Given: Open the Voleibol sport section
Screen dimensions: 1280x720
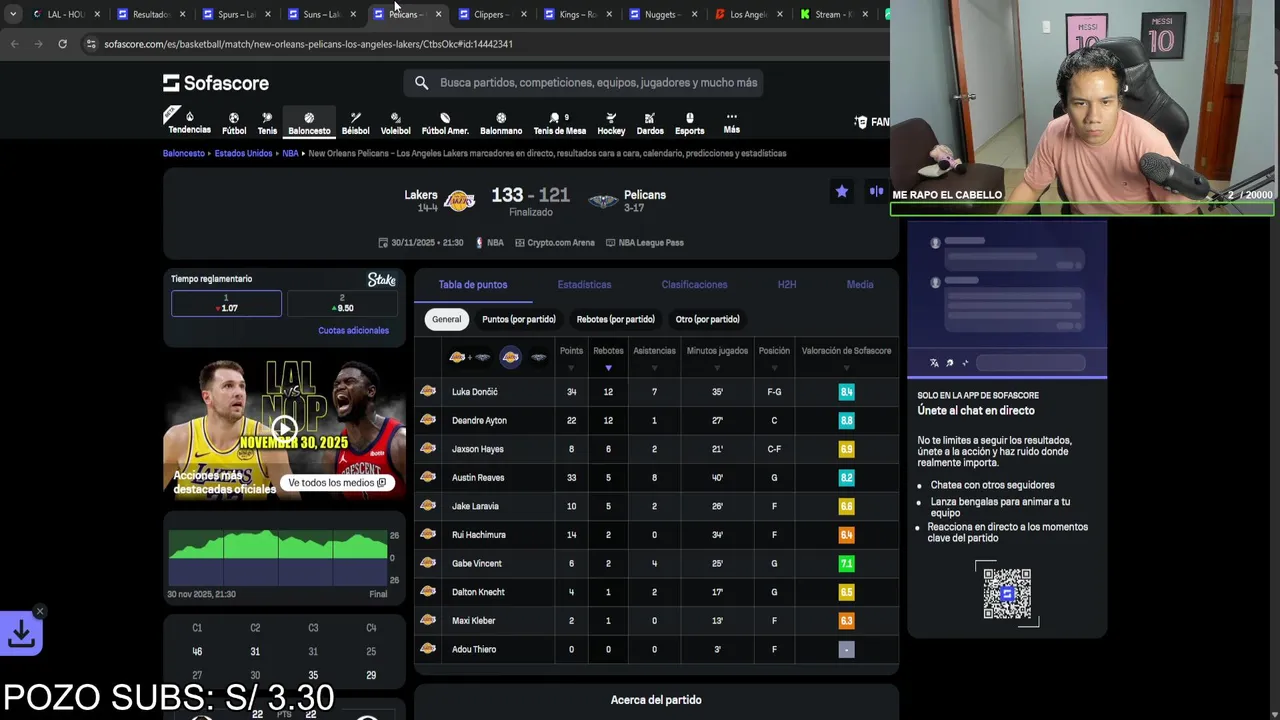Looking at the screenshot, I should [x=395, y=123].
